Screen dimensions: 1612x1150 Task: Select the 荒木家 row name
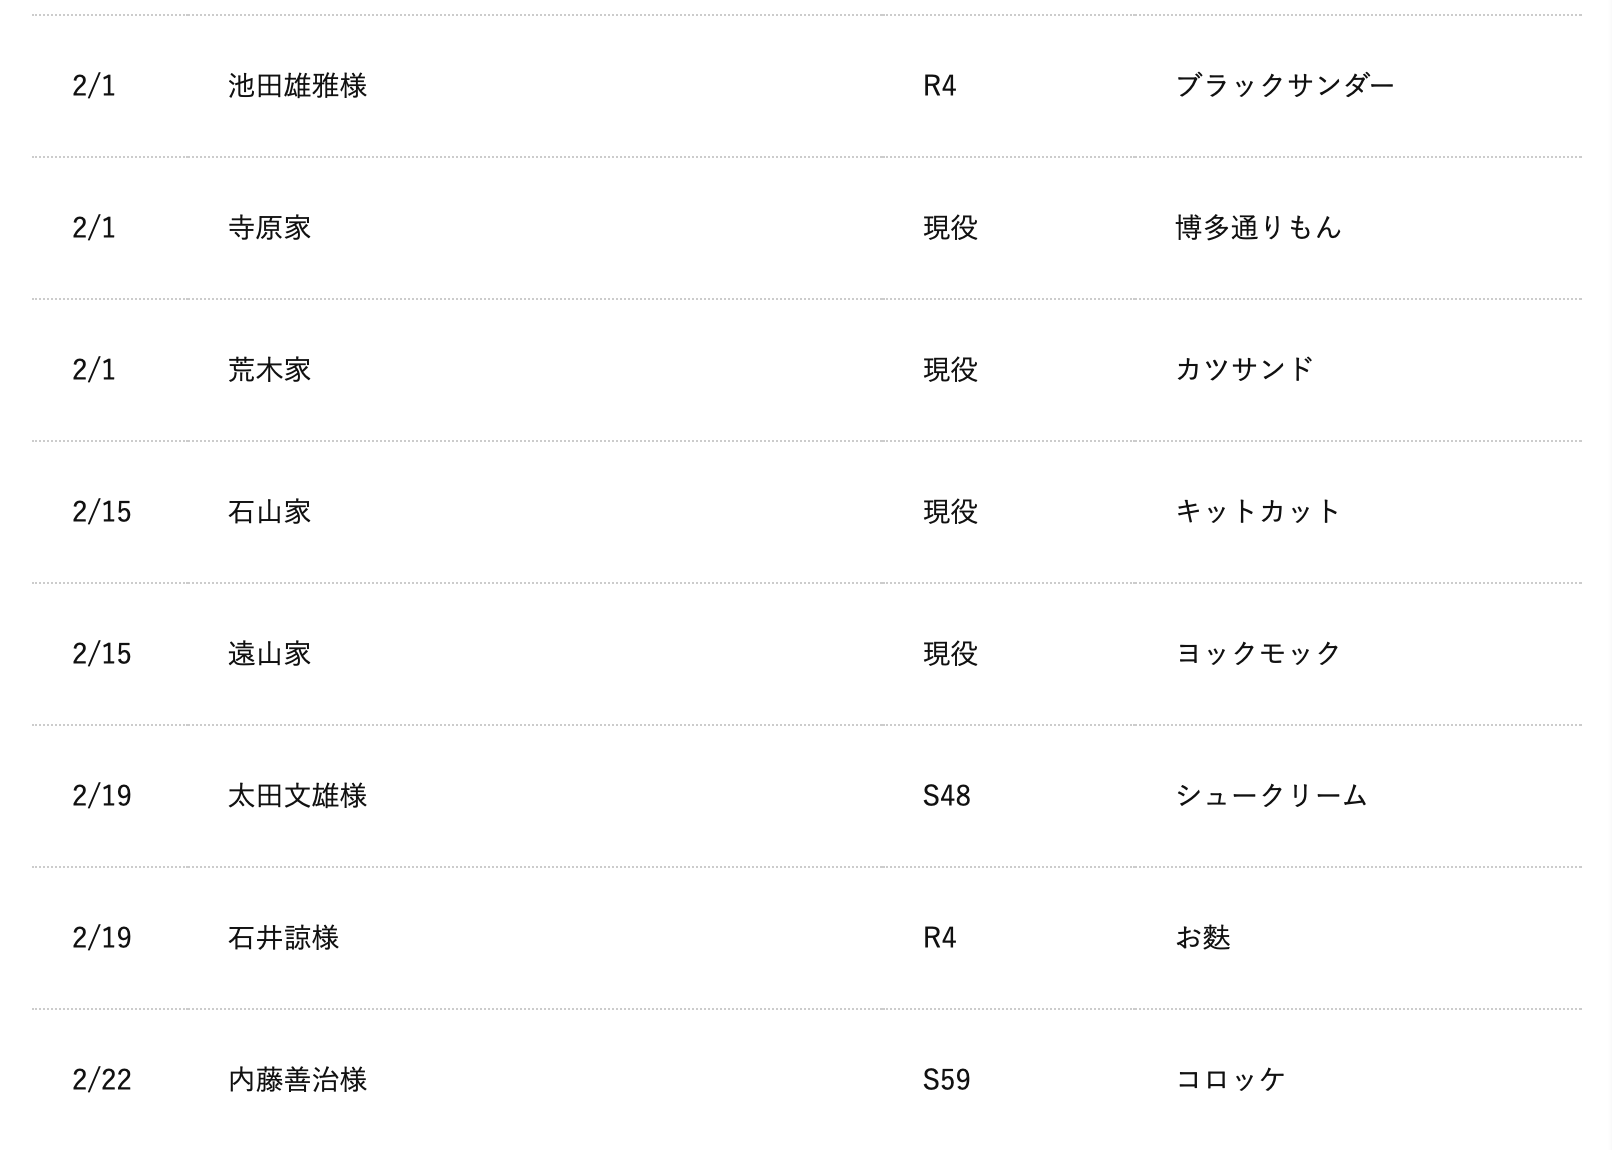click(x=269, y=370)
